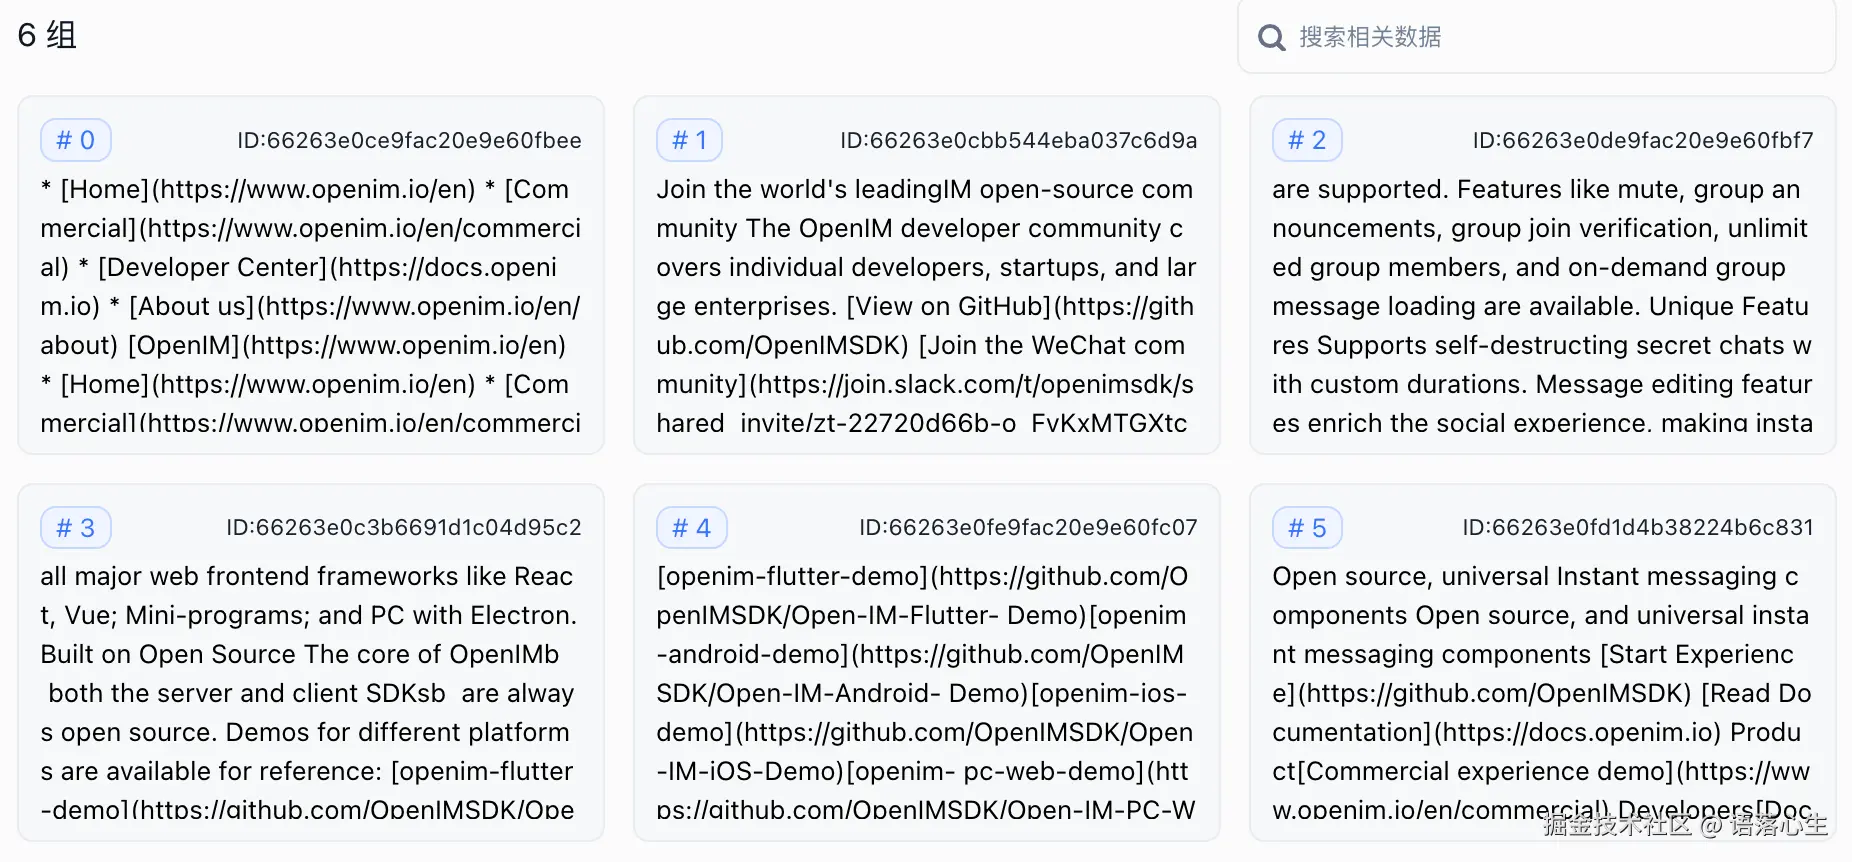Viewport: 1852px width, 862px height.
Task: Click ID:66263e0cbb544eba037c6d9a text
Action: [x=1019, y=141]
